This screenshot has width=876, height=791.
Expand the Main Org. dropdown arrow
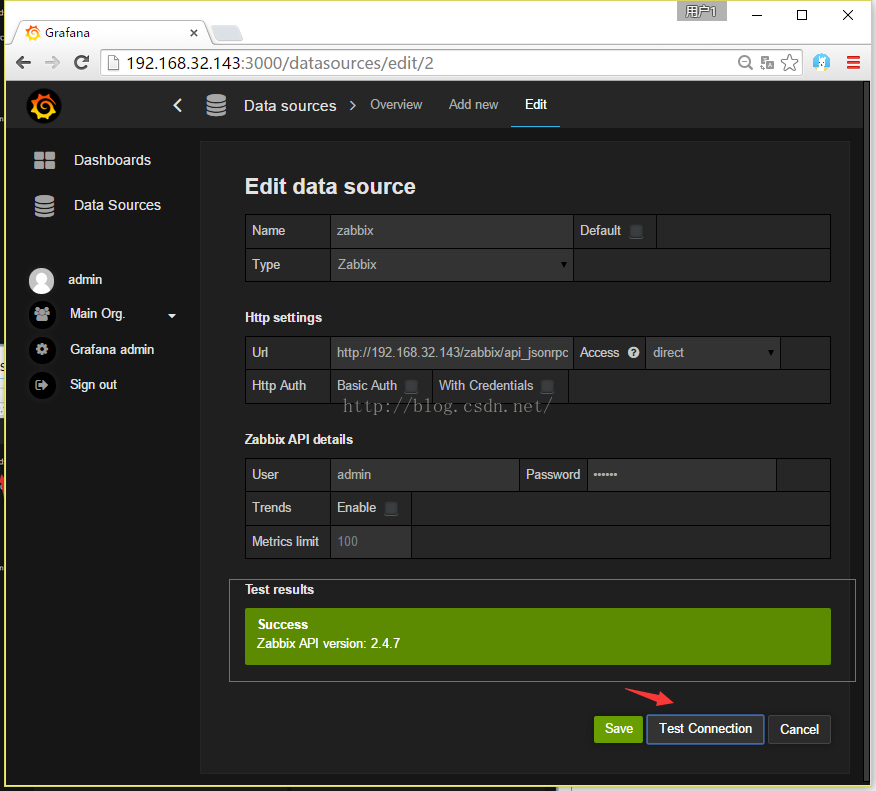[172, 316]
